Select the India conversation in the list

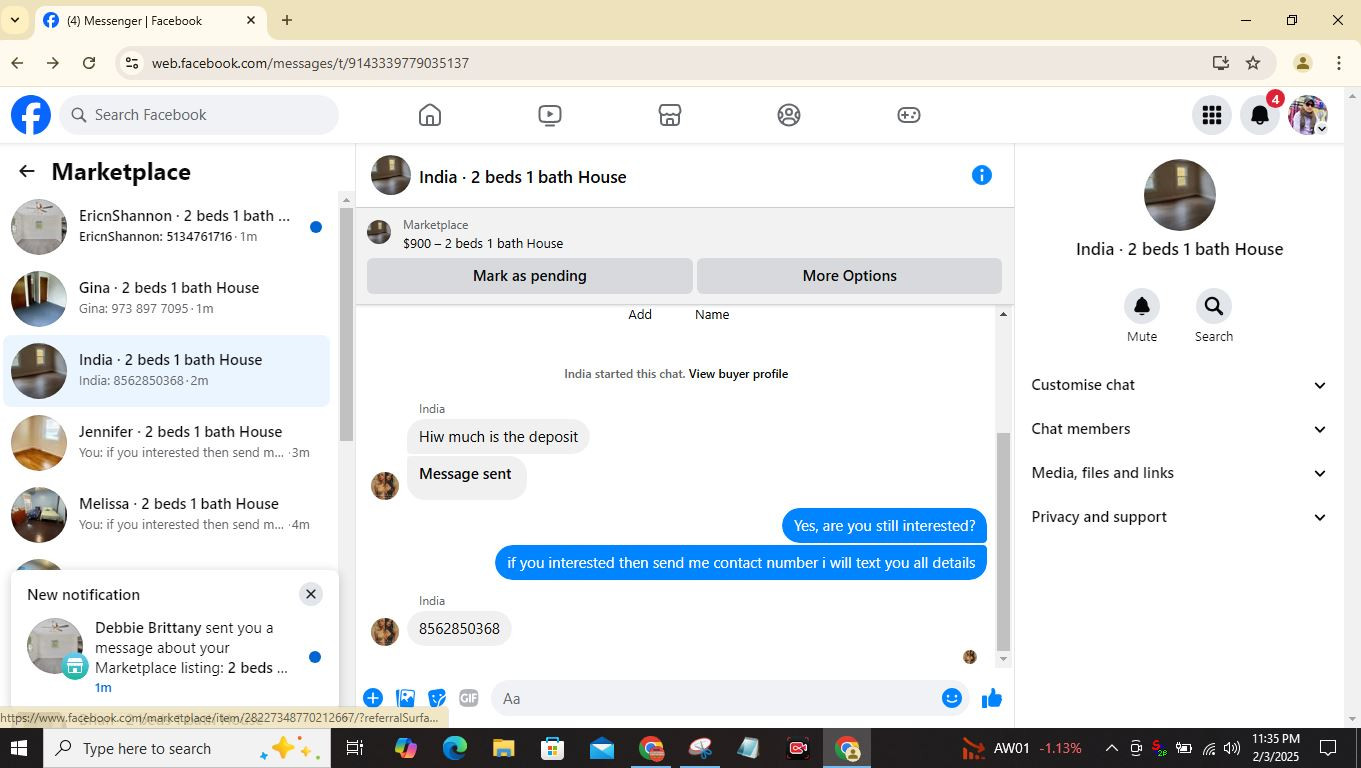click(x=167, y=371)
